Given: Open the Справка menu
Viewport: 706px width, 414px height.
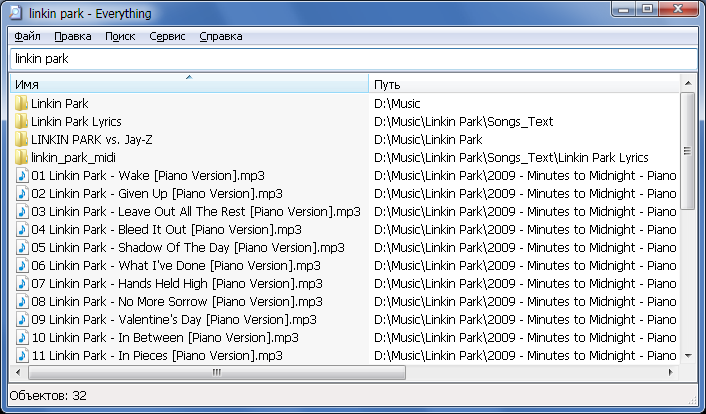Looking at the screenshot, I should click(x=221, y=36).
